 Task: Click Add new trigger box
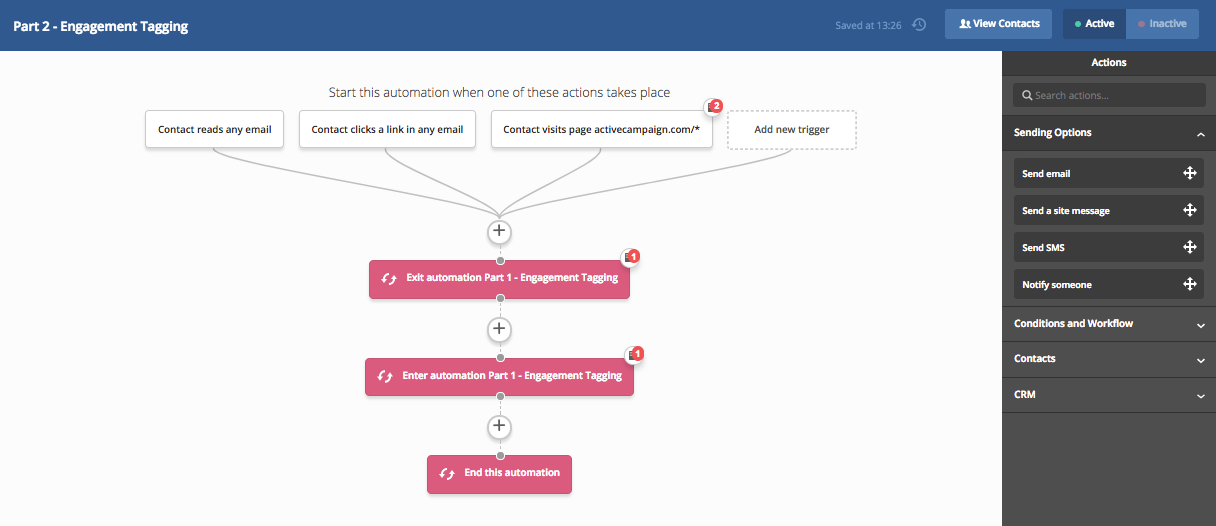[x=792, y=129]
